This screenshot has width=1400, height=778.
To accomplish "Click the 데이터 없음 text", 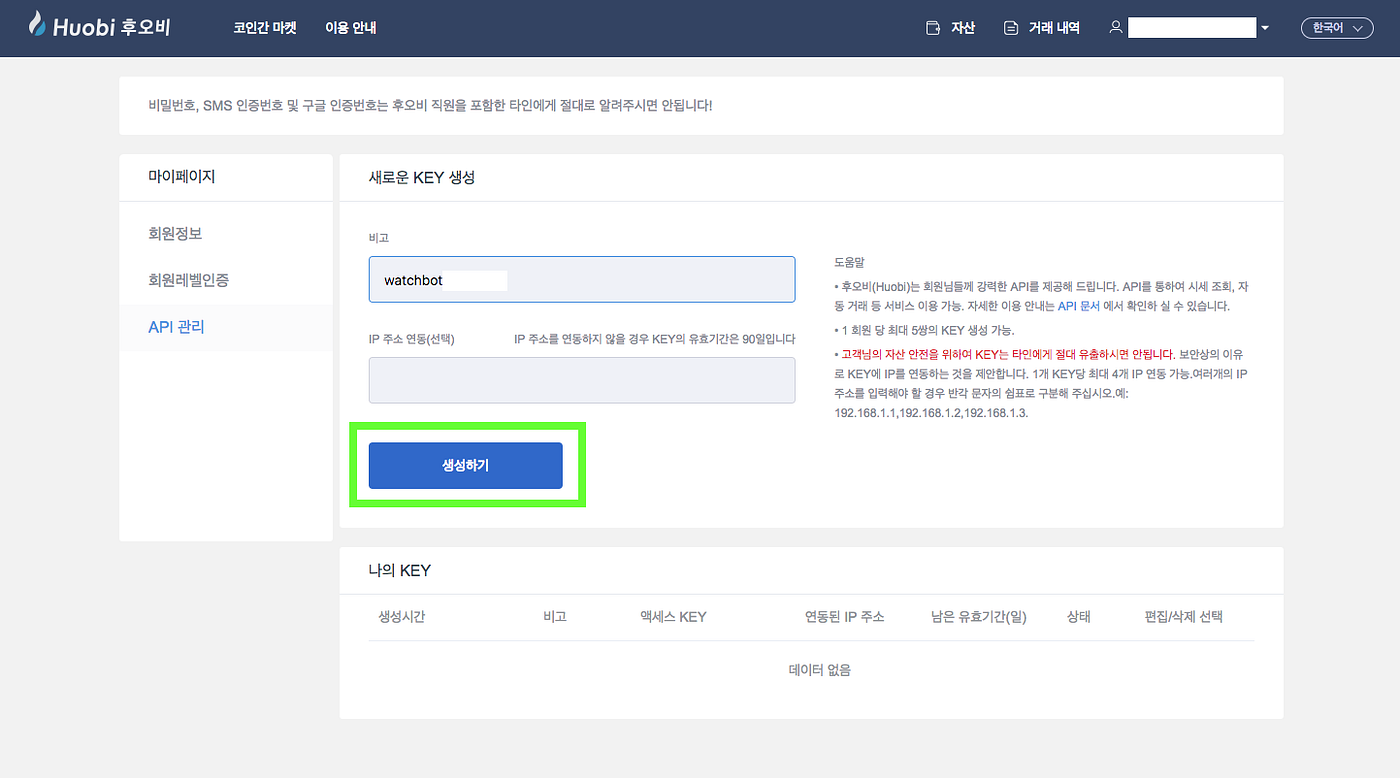I will (820, 670).
